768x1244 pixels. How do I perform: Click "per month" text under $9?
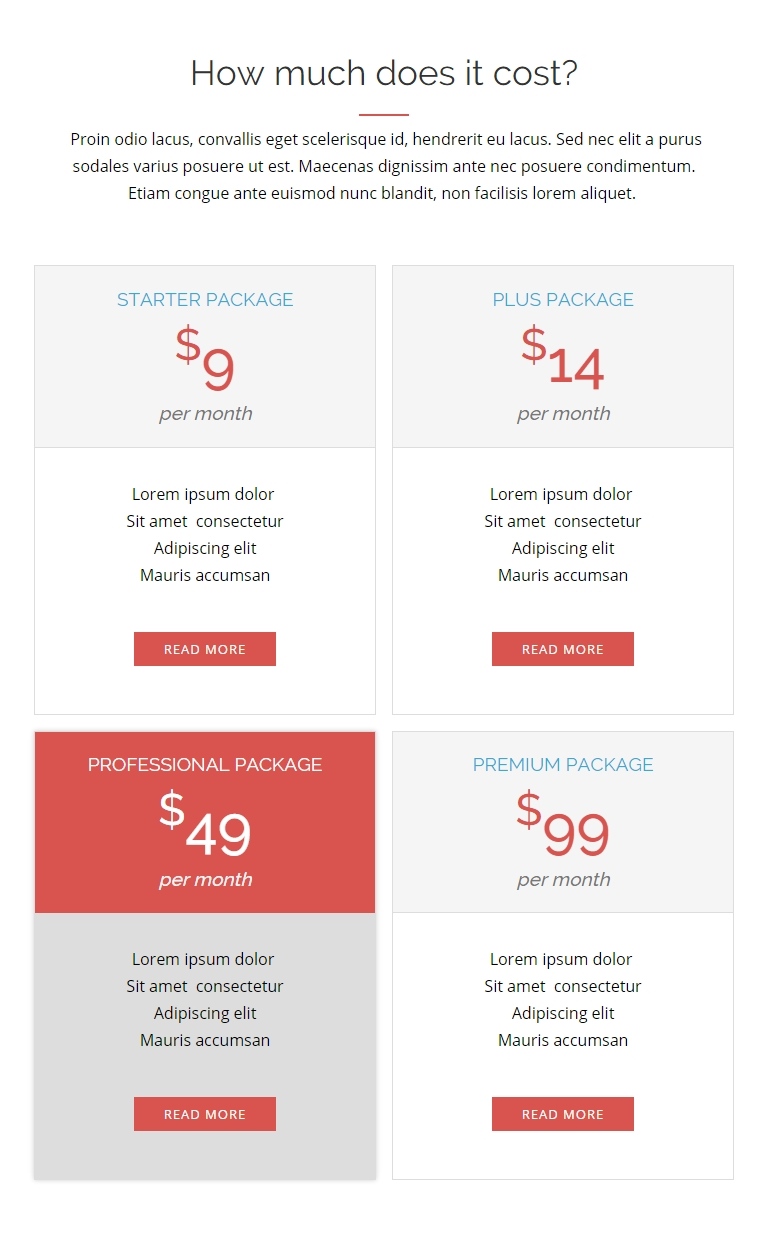205,413
